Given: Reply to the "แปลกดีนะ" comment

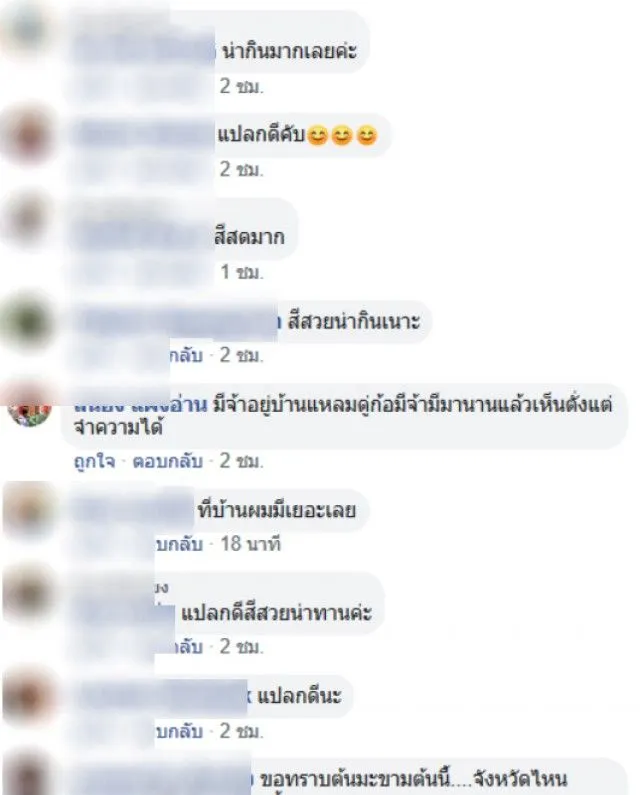Looking at the screenshot, I should [179, 731].
